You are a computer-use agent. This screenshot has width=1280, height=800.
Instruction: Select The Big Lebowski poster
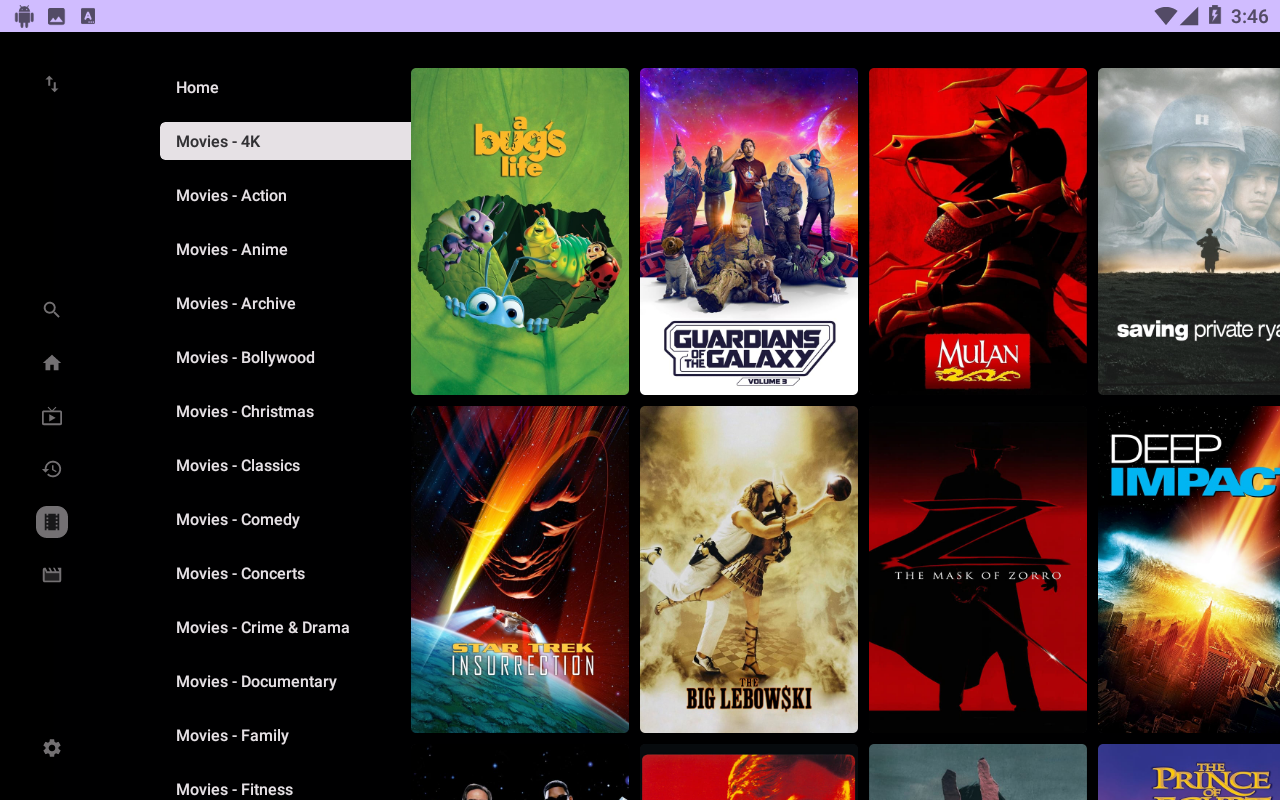[x=749, y=569]
